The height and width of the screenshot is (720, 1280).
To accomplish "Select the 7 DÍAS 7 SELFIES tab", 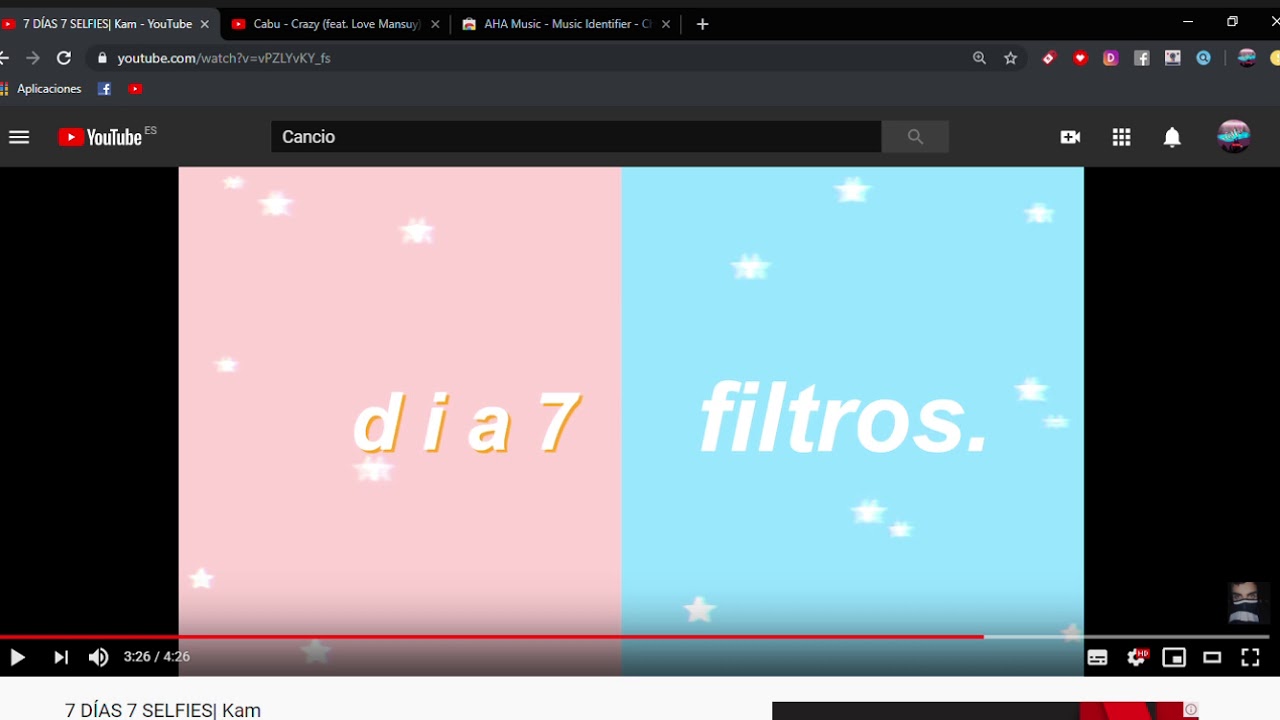I will click(108, 24).
